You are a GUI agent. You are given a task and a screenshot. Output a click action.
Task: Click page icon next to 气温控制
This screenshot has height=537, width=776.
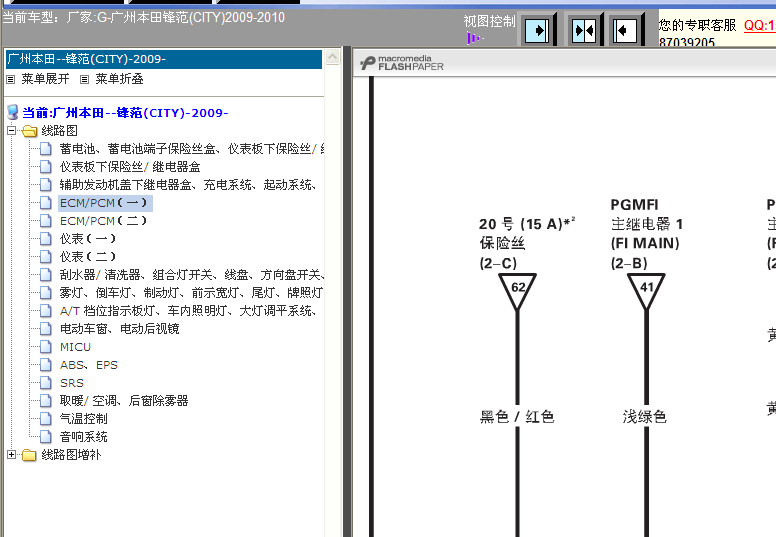coord(46,419)
